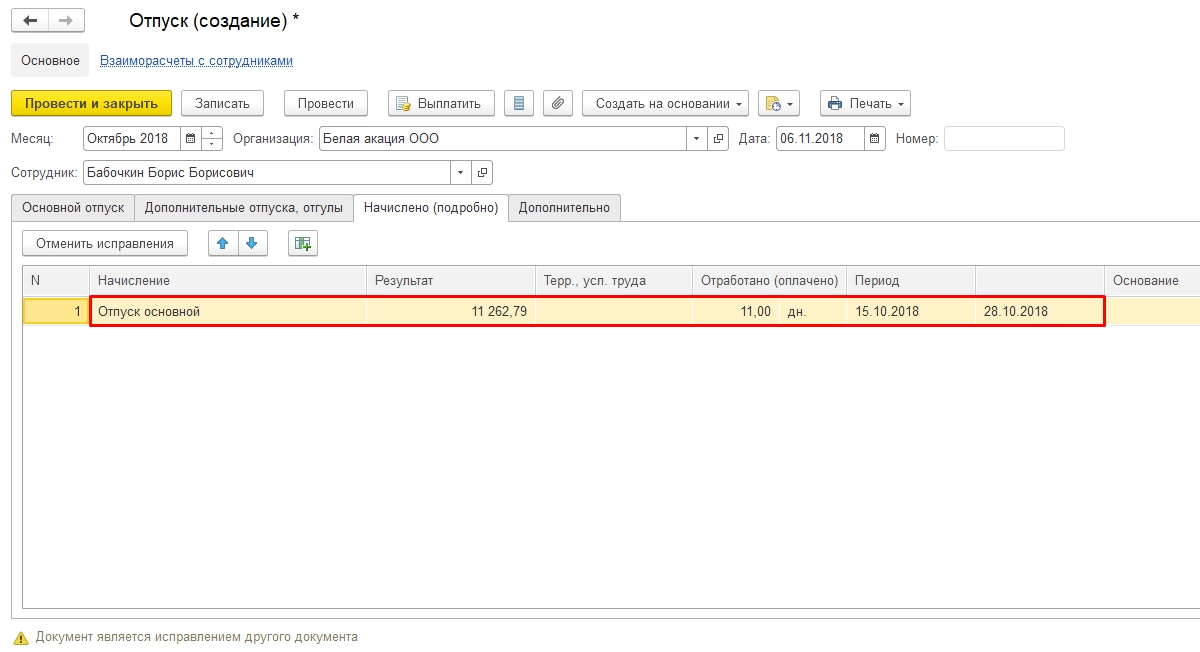Click the Результат column header
This screenshot has height=652, width=1200.
(451, 281)
